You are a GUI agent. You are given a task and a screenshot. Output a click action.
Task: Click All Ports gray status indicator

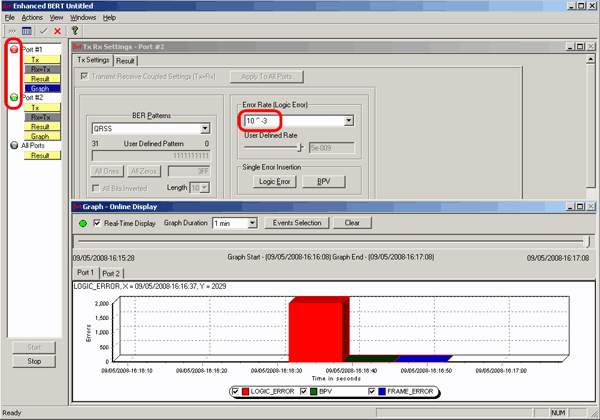14,145
